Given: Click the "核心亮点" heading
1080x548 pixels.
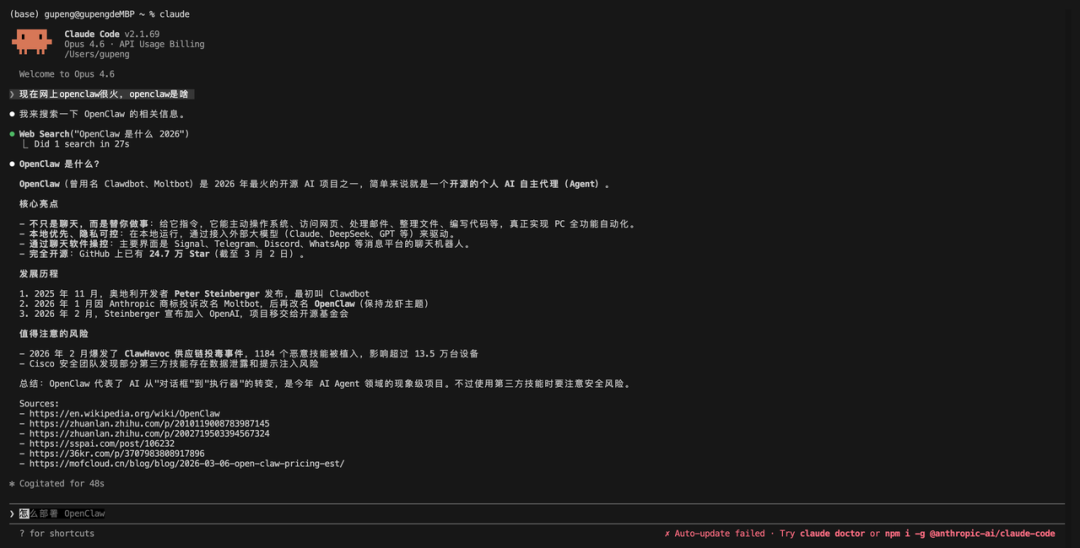Looking at the screenshot, I should 39,204.
